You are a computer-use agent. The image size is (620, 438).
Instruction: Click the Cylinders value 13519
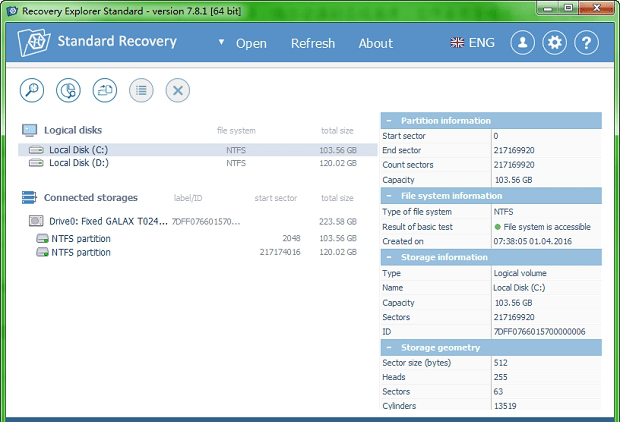(x=505, y=406)
